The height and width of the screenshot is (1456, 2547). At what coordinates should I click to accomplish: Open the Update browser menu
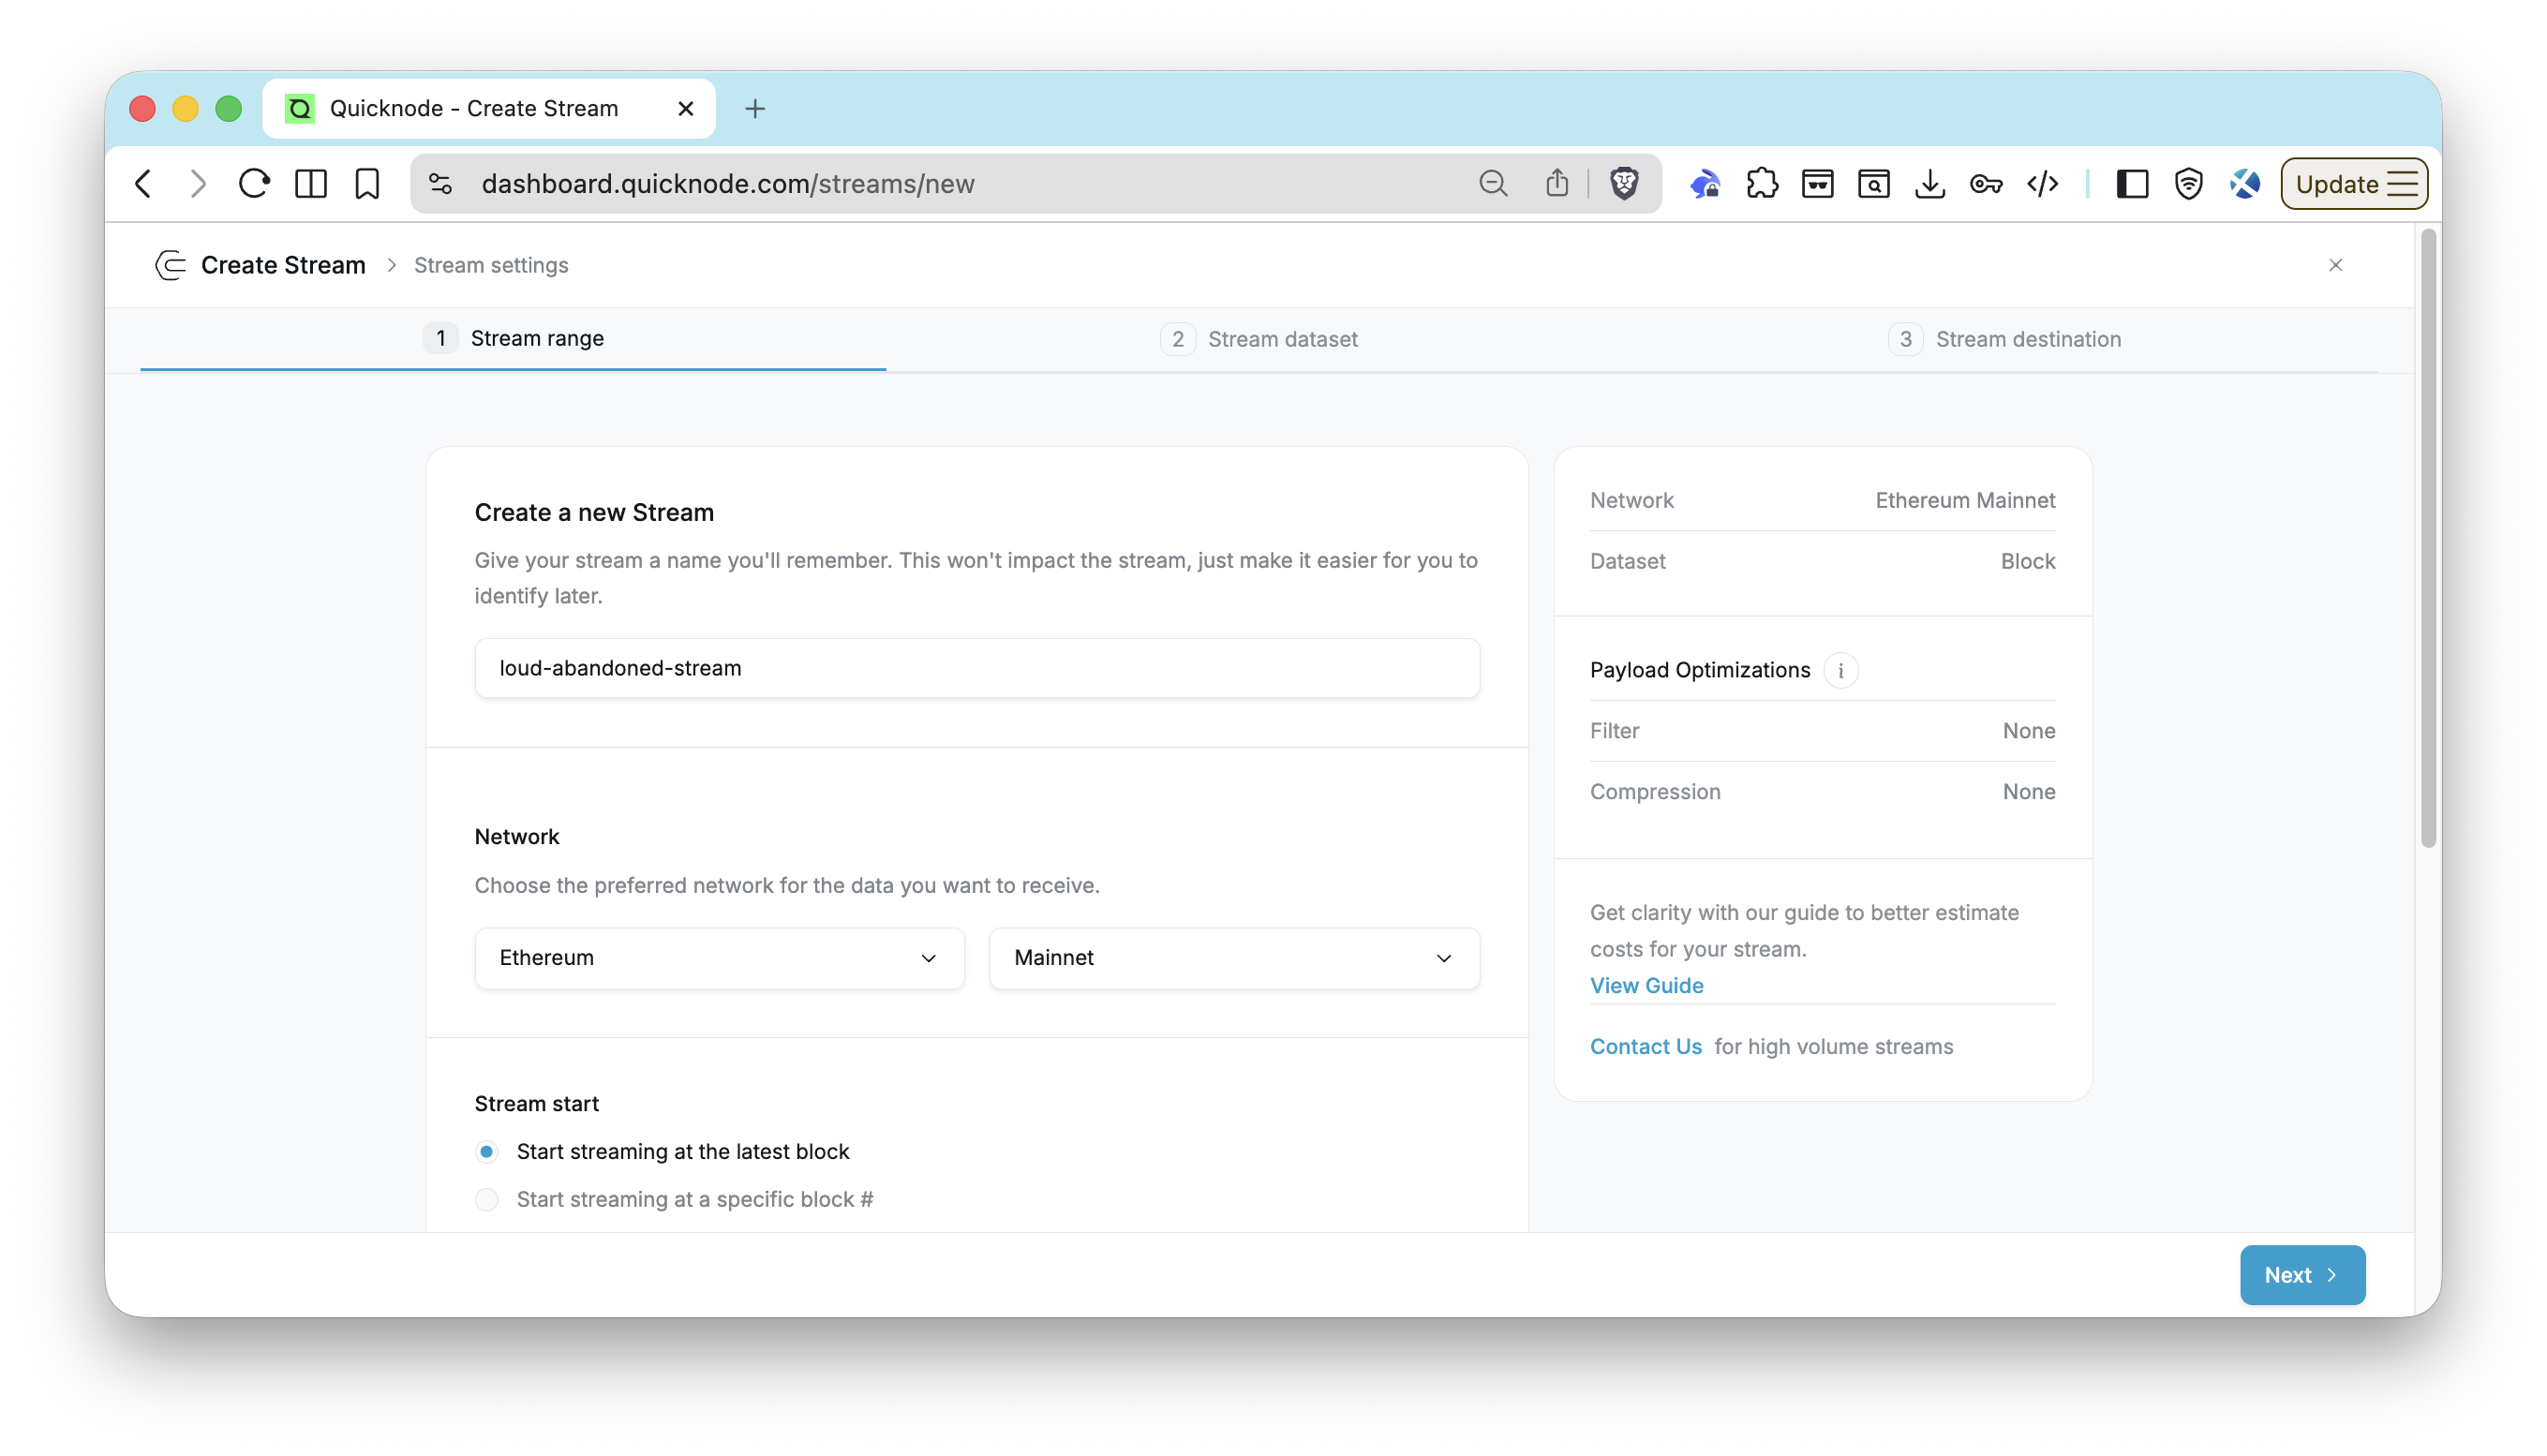2354,184
